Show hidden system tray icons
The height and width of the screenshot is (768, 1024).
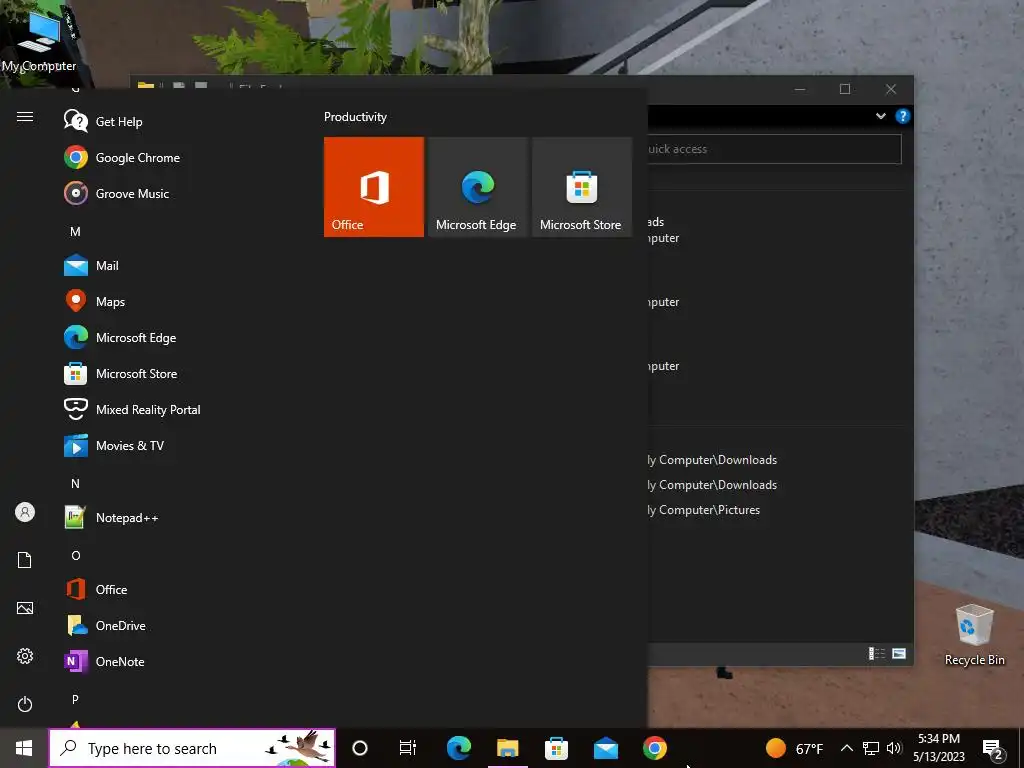(846, 748)
